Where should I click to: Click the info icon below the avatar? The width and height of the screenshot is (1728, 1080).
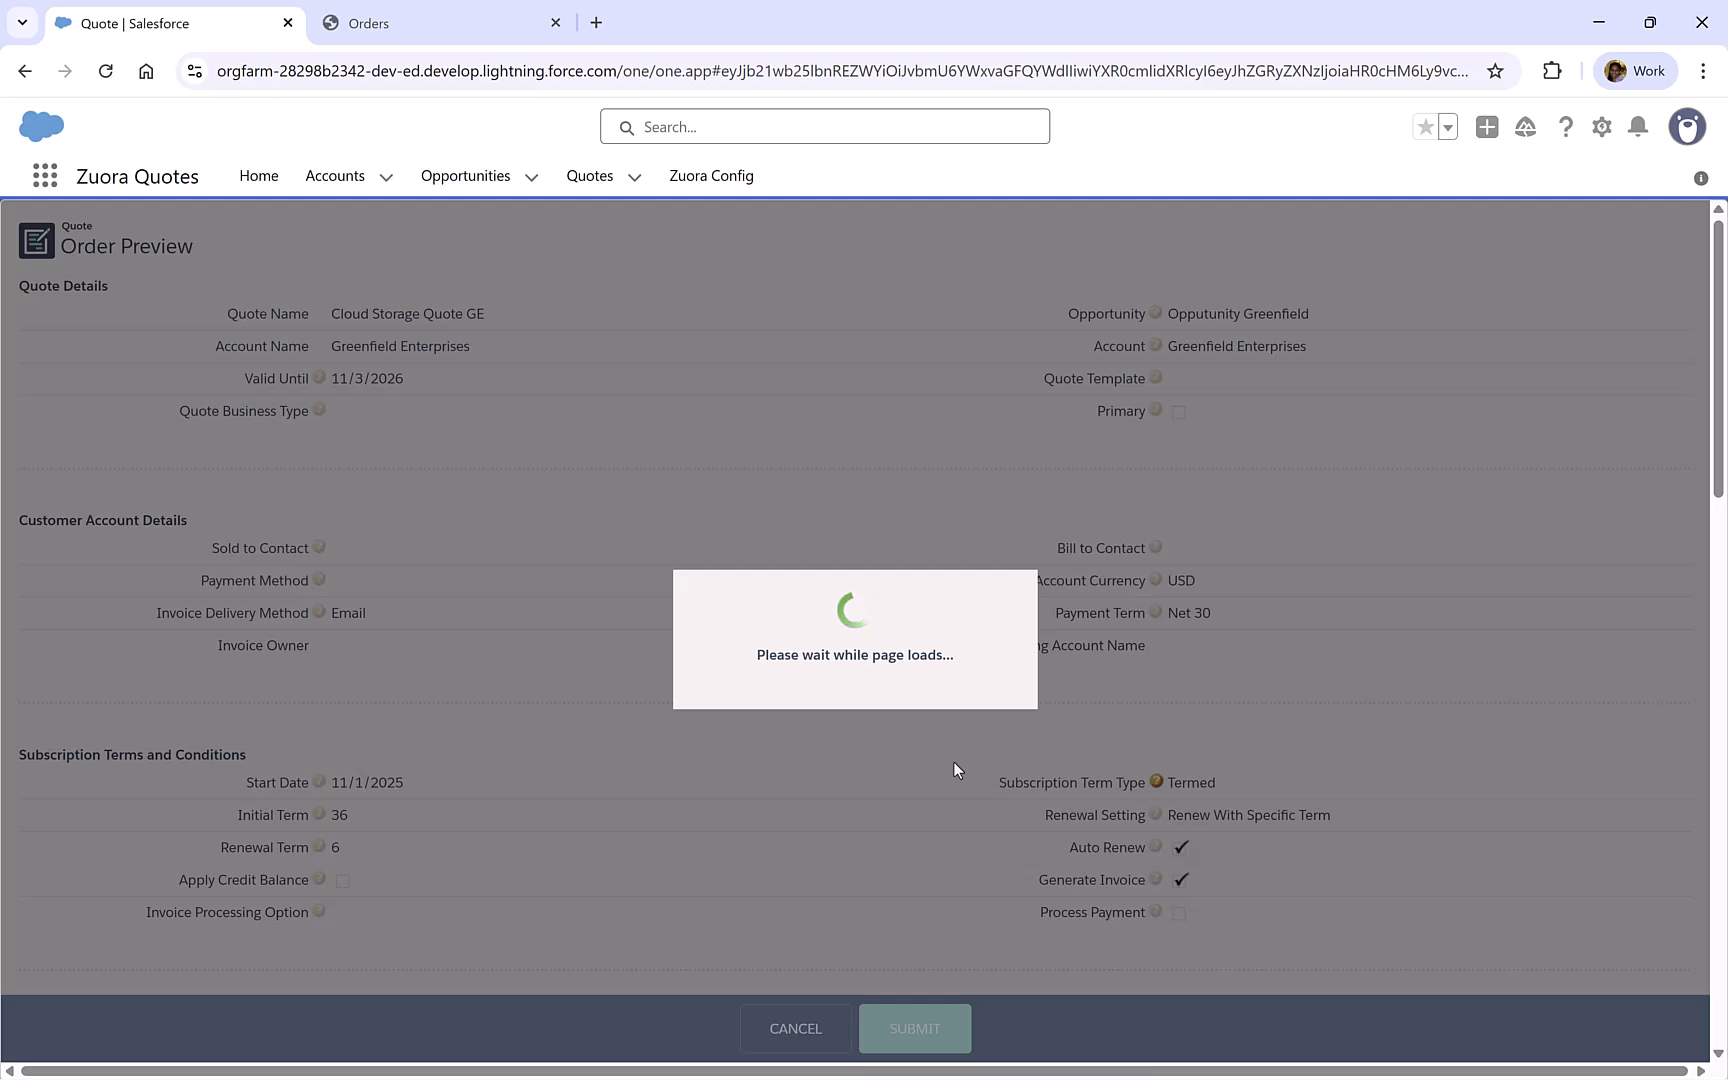(1700, 178)
